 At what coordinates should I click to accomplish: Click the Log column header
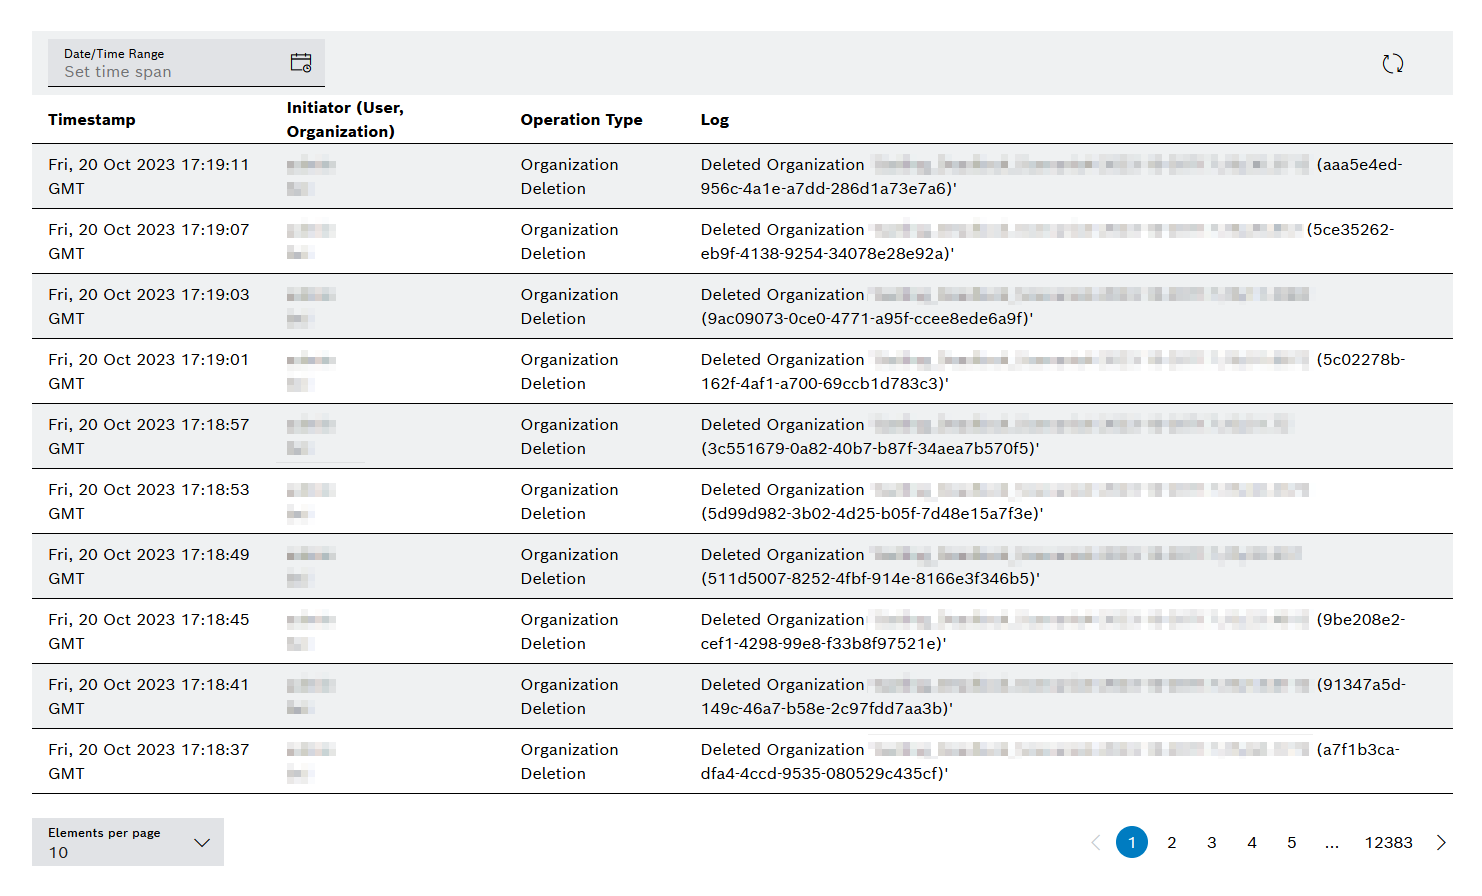715,120
